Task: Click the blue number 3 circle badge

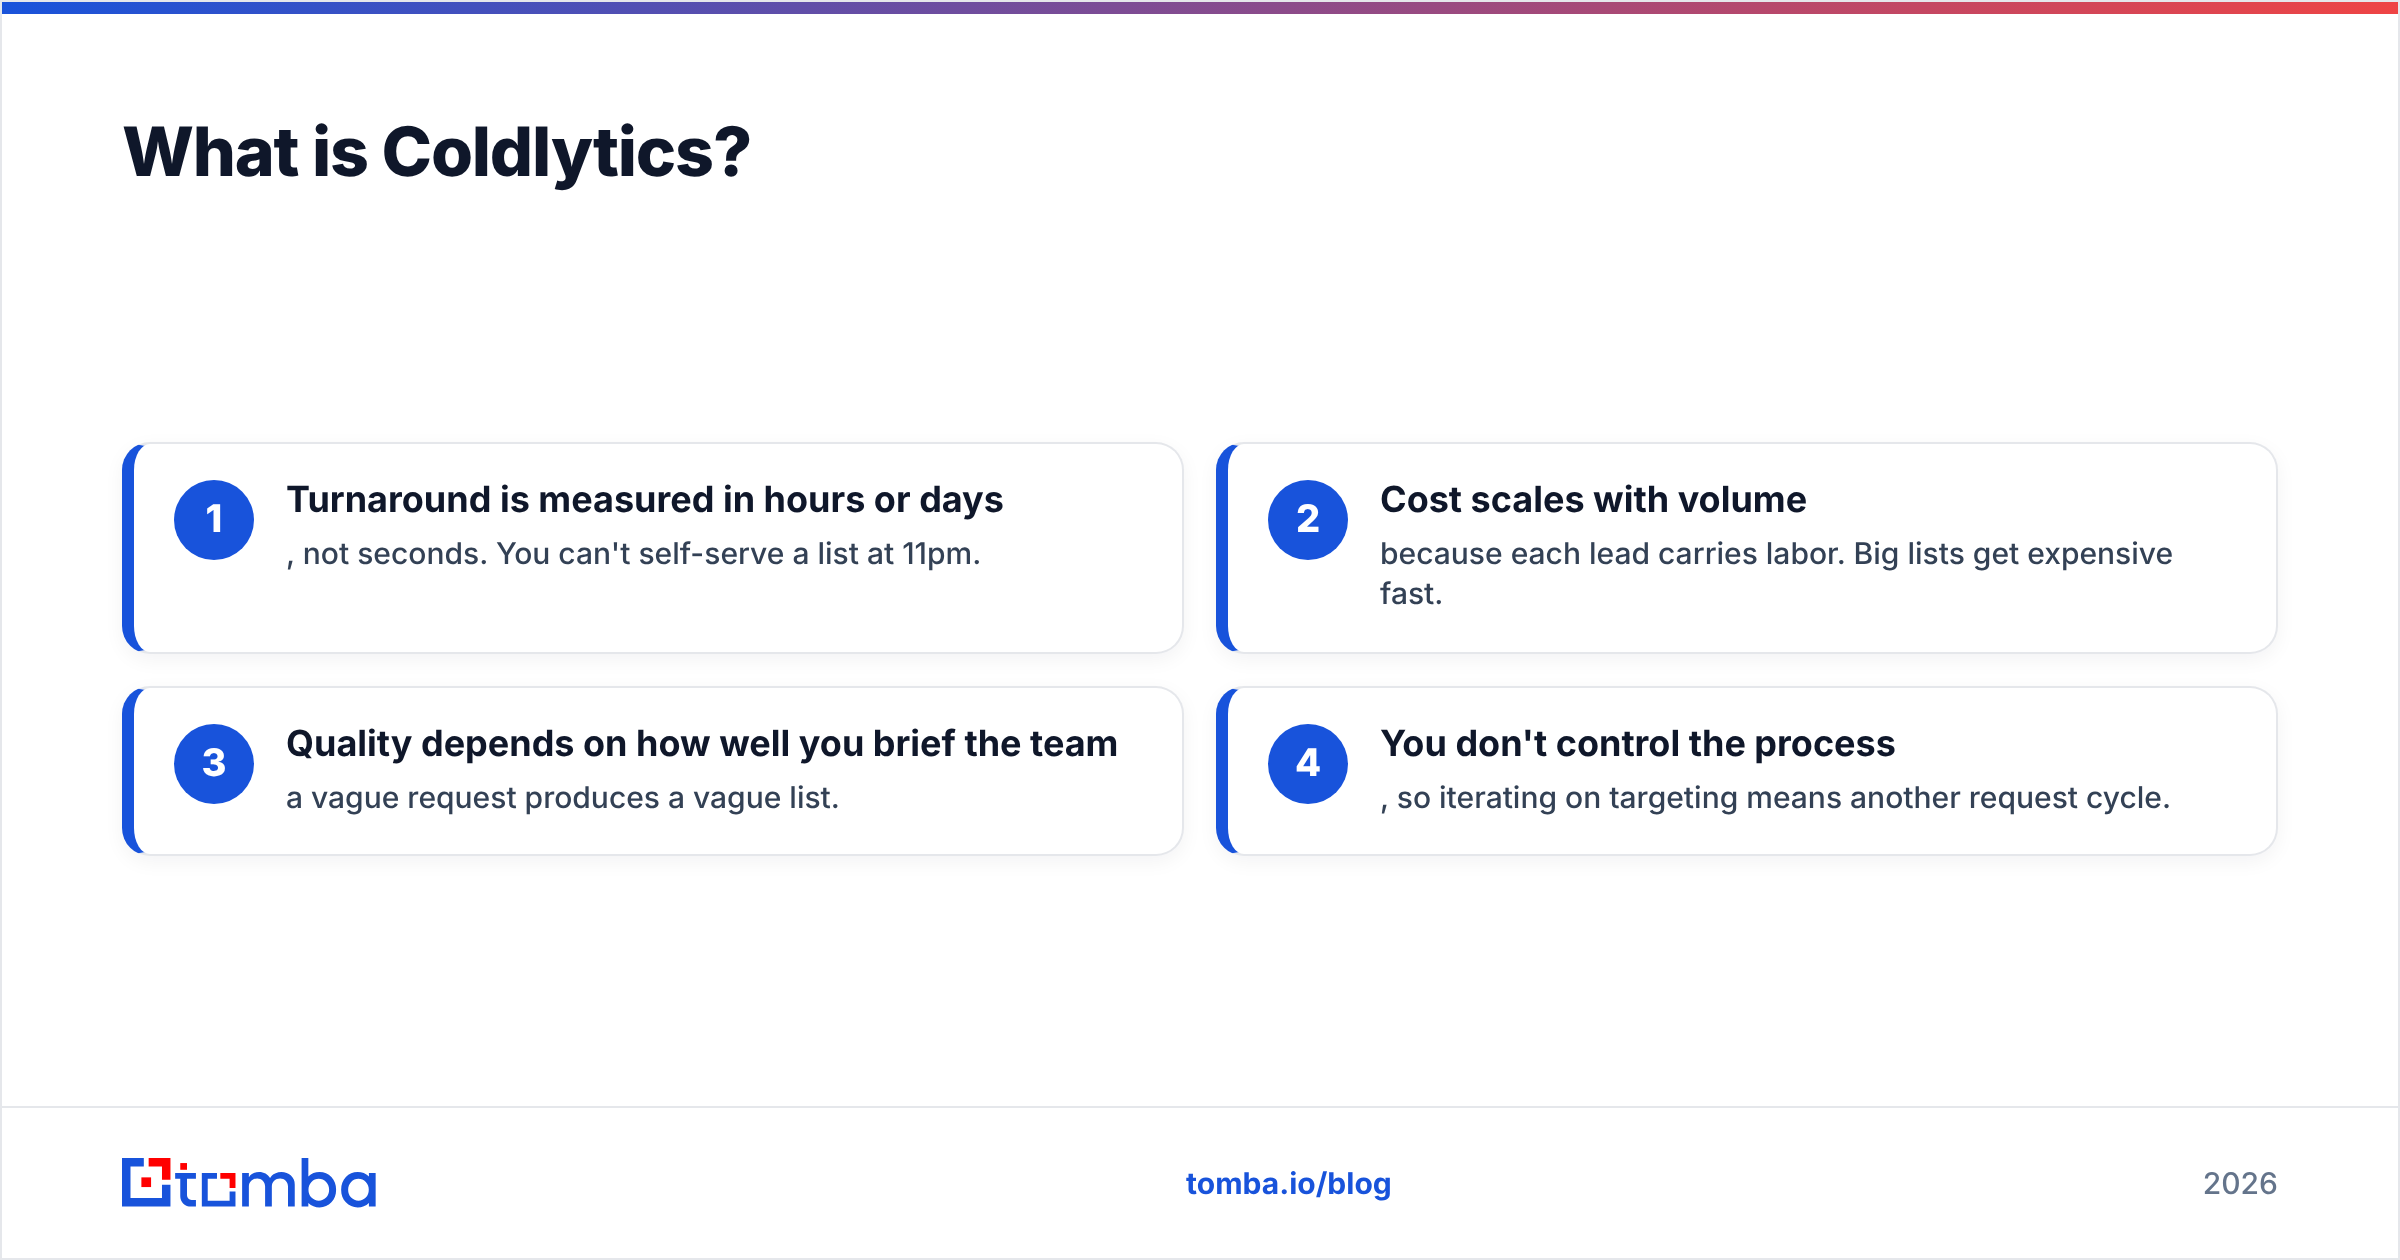Action: (x=214, y=764)
